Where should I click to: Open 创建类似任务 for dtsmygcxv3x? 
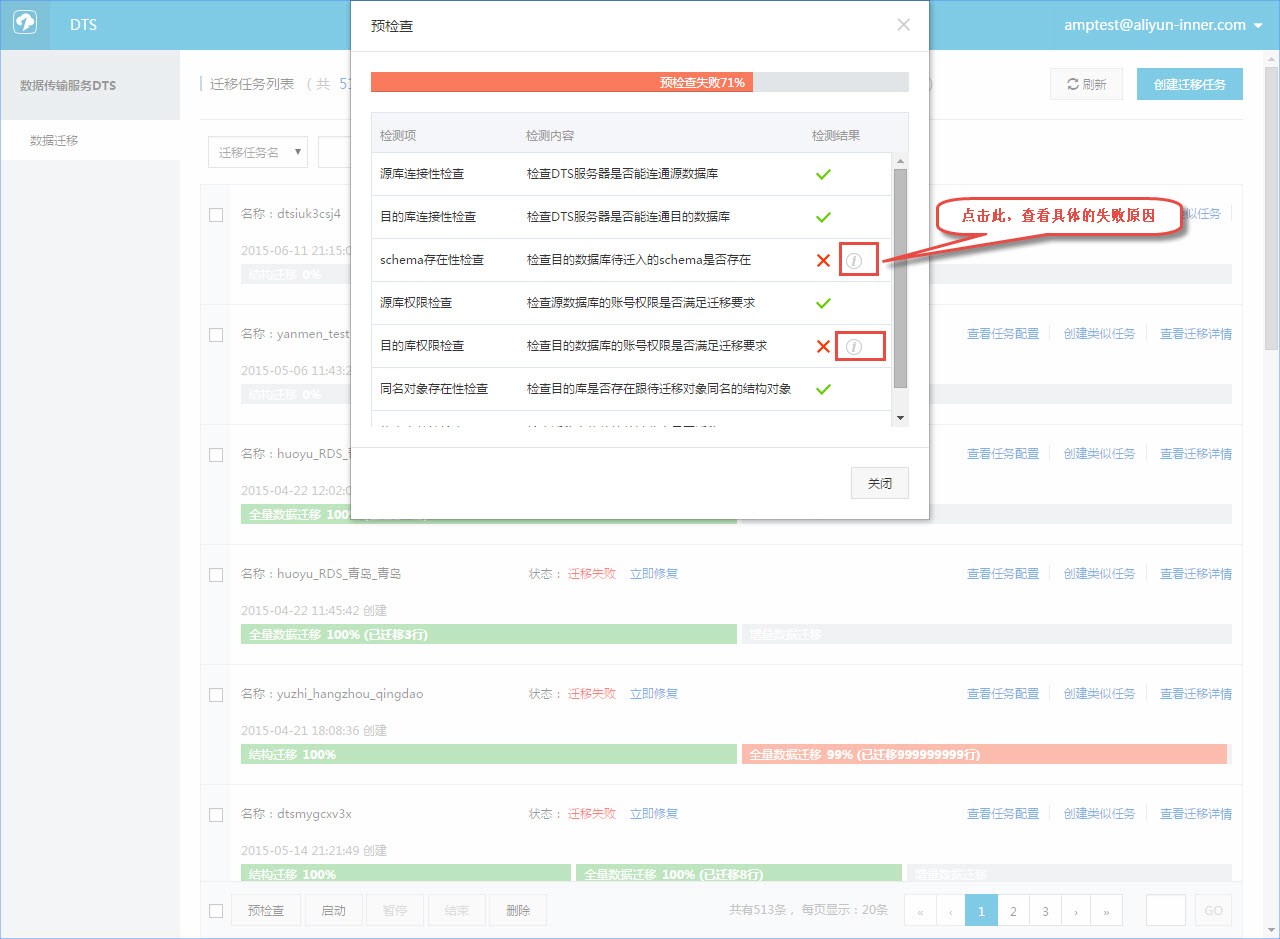point(1100,814)
